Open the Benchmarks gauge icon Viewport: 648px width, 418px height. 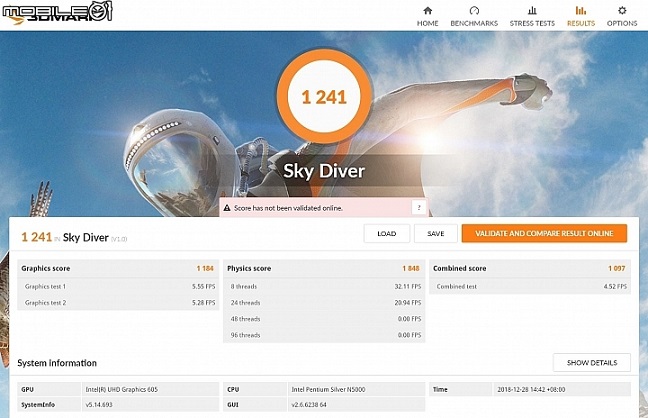pyautogui.click(x=474, y=10)
